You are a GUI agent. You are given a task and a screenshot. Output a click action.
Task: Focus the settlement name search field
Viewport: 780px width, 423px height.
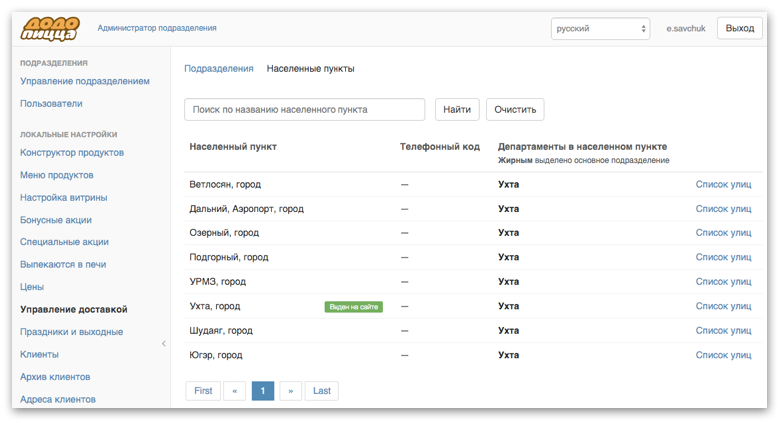click(x=304, y=109)
